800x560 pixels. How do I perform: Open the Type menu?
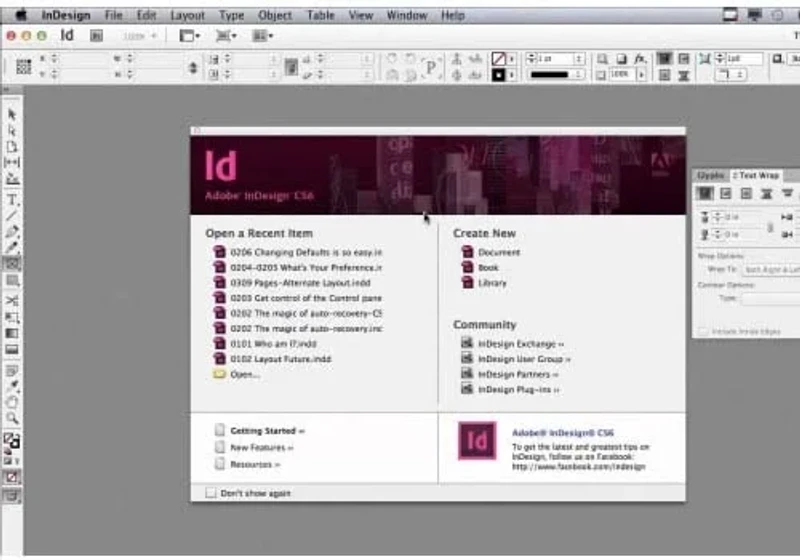pos(232,15)
